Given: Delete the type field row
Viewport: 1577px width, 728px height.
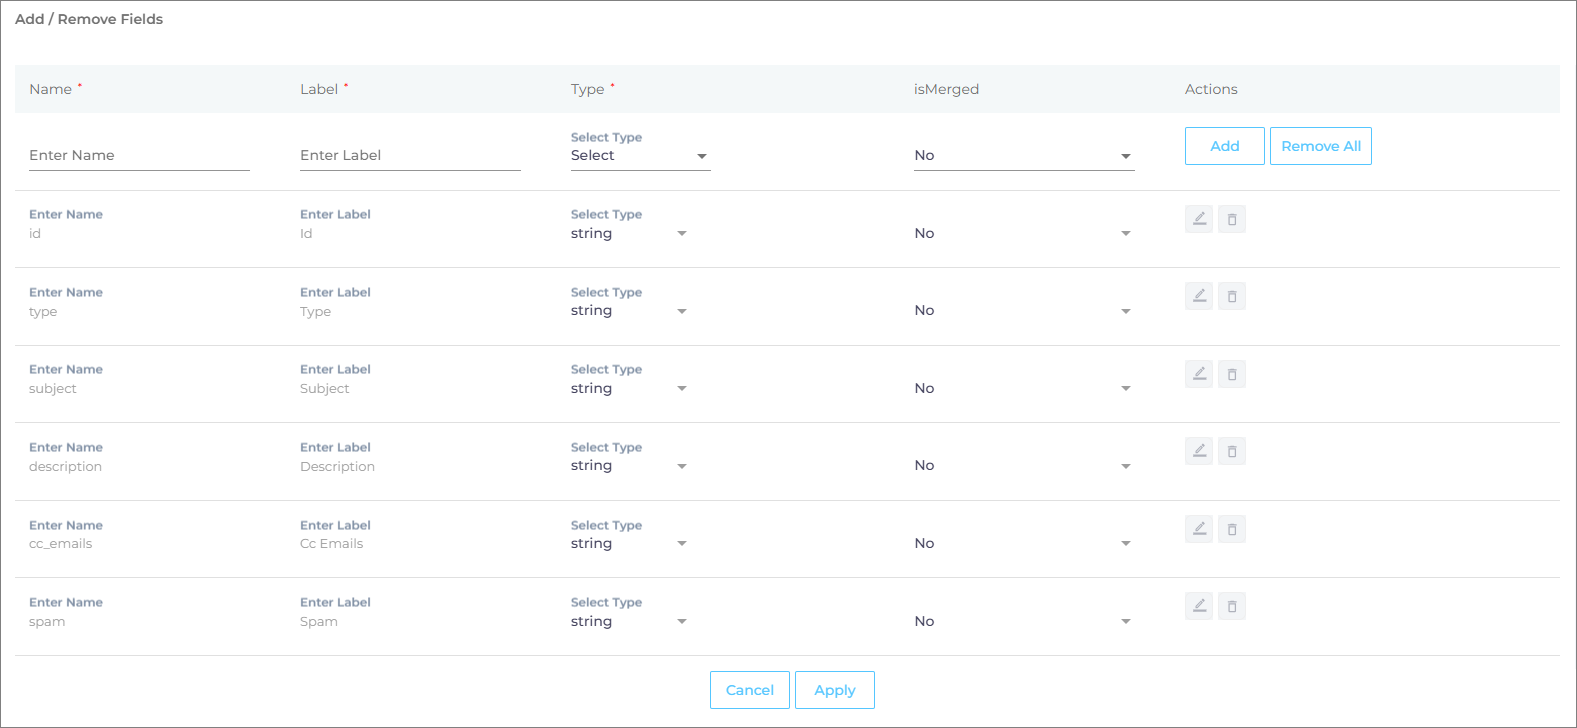Looking at the screenshot, I should [1232, 297].
